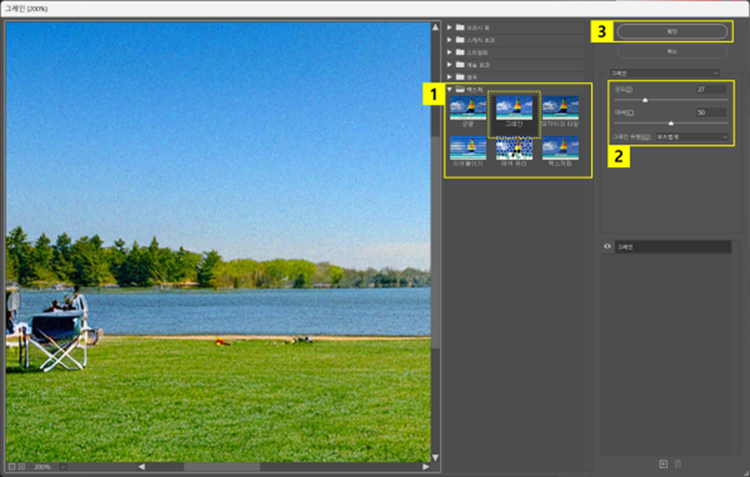The image size is (750, 477).
Task: Click the zoom out minus icon
Action: coord(12,466)
